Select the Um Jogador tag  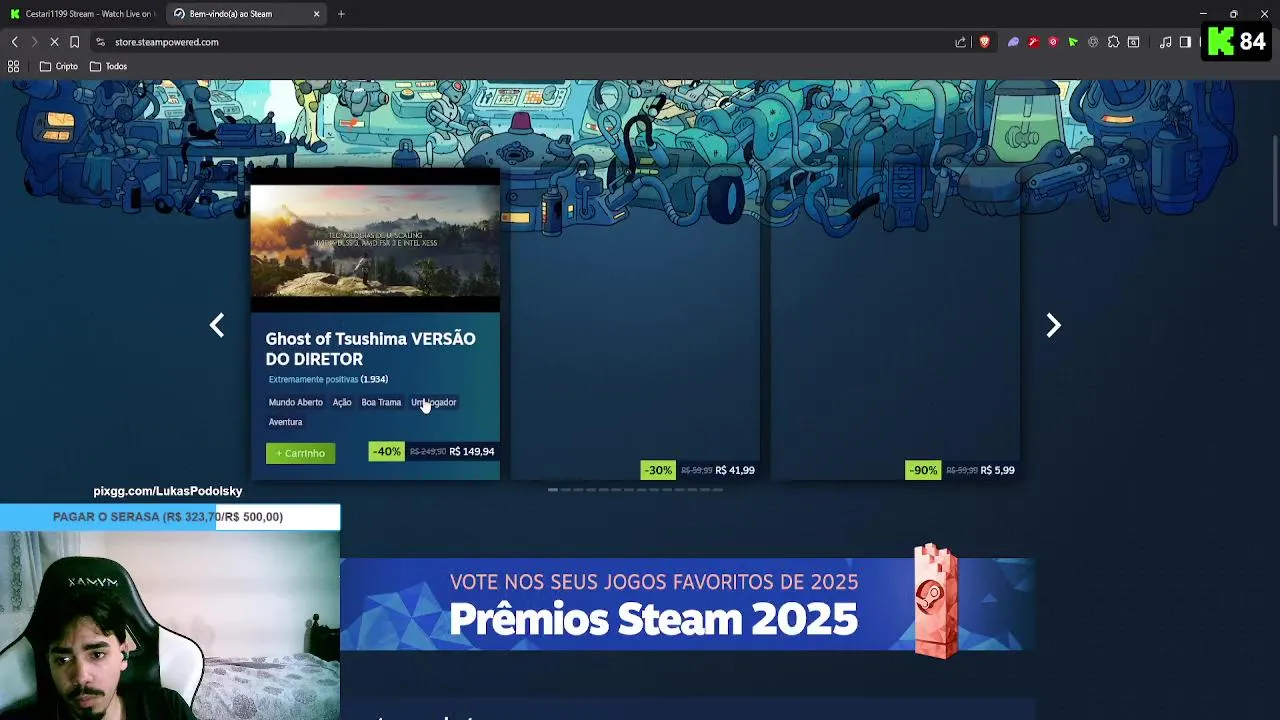(x=433, y=402)
